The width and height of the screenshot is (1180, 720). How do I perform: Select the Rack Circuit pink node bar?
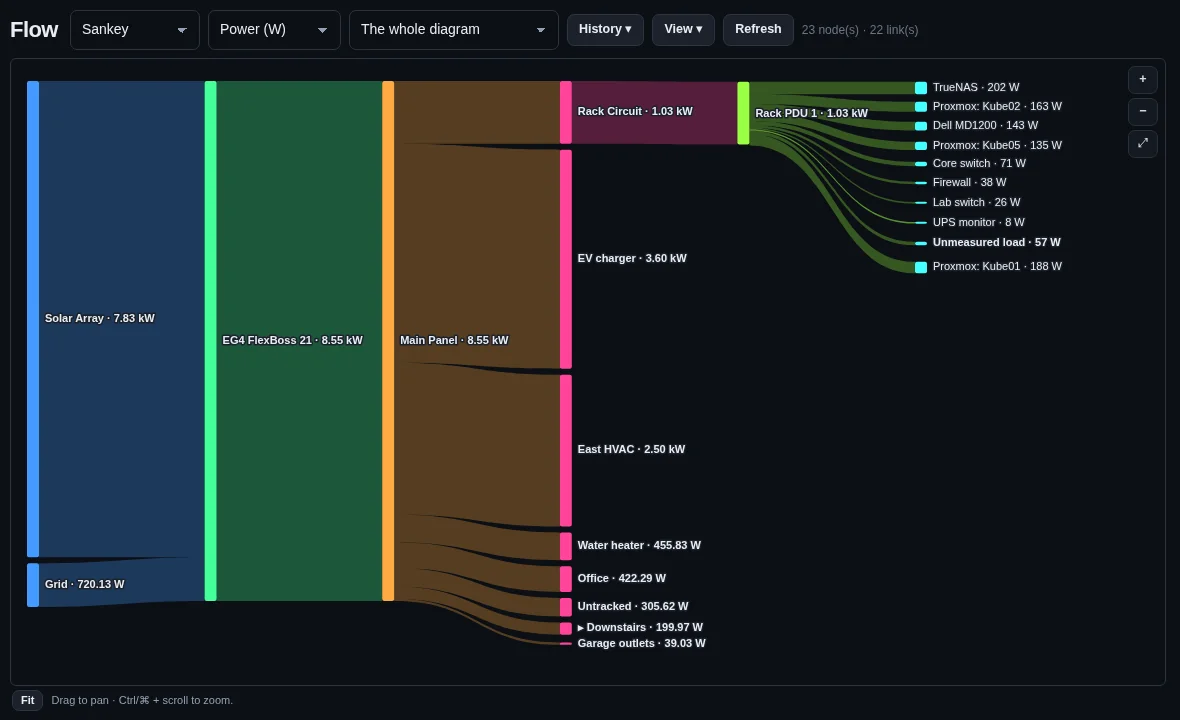click(x=566, y=112)
